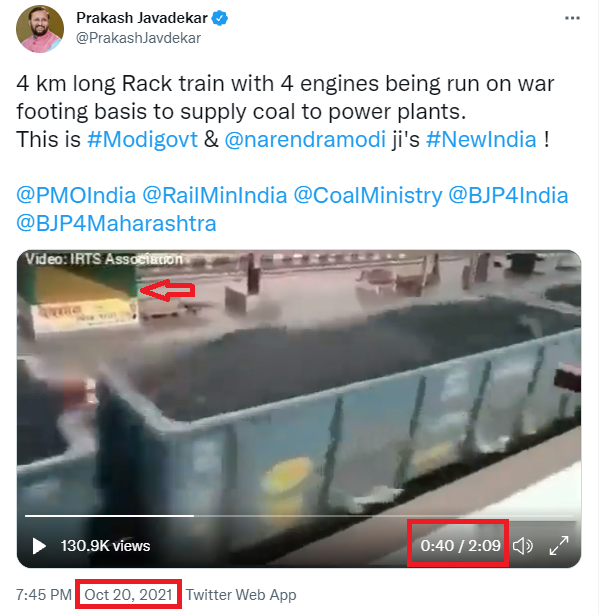Open the #NewIndia hashtag

tap(480, 139)
